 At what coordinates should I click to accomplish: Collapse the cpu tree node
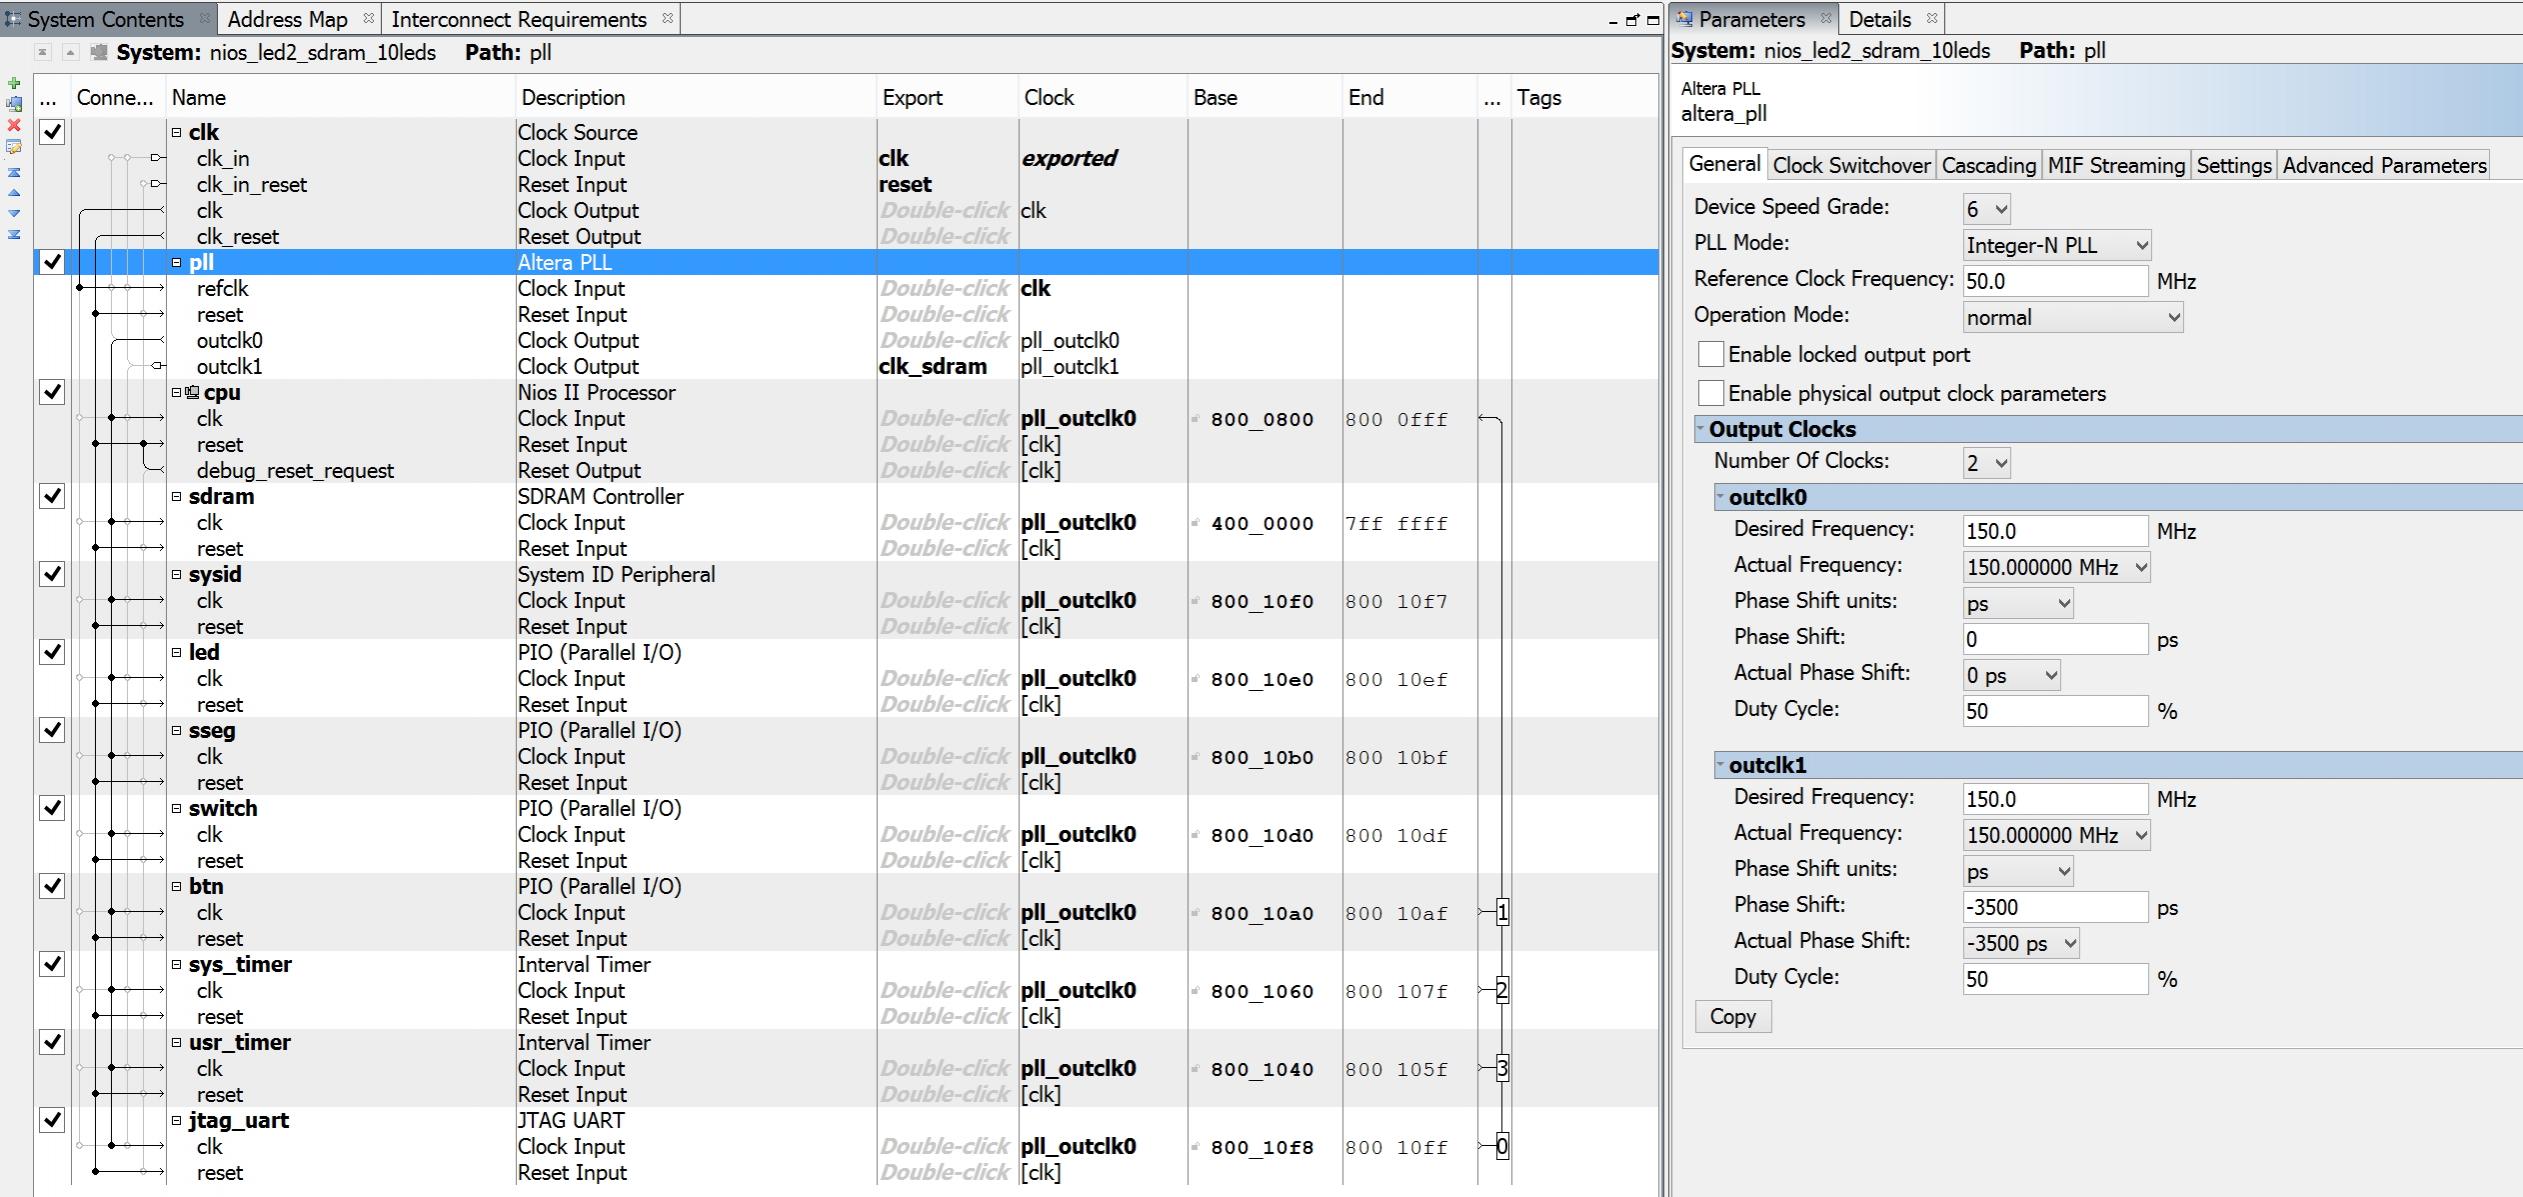[x=177, y=393]
